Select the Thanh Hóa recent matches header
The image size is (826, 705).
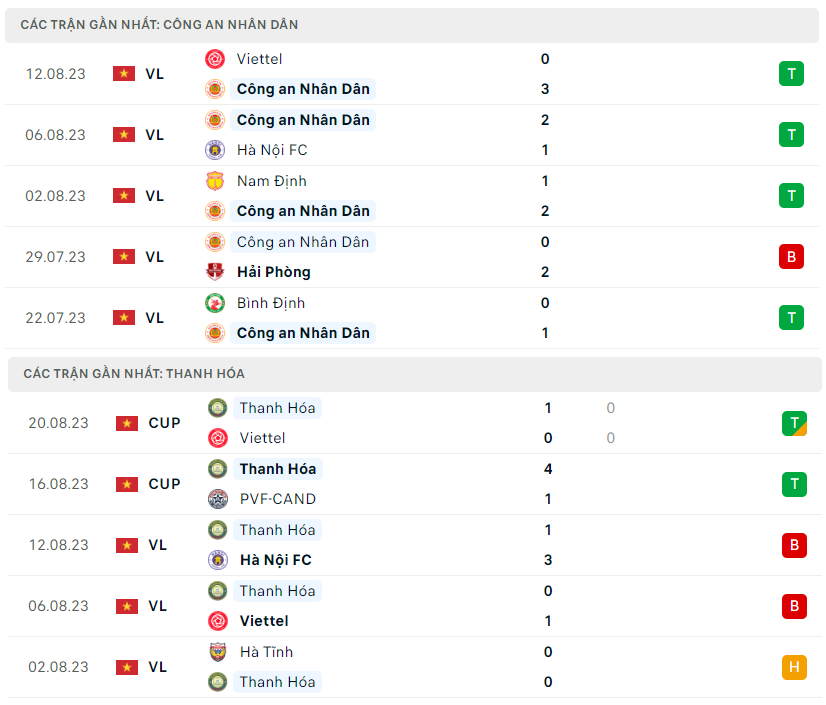click(134, 374)
